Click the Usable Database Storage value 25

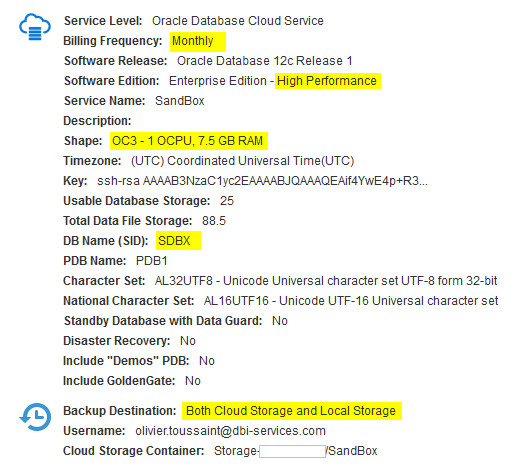(227, 201)
